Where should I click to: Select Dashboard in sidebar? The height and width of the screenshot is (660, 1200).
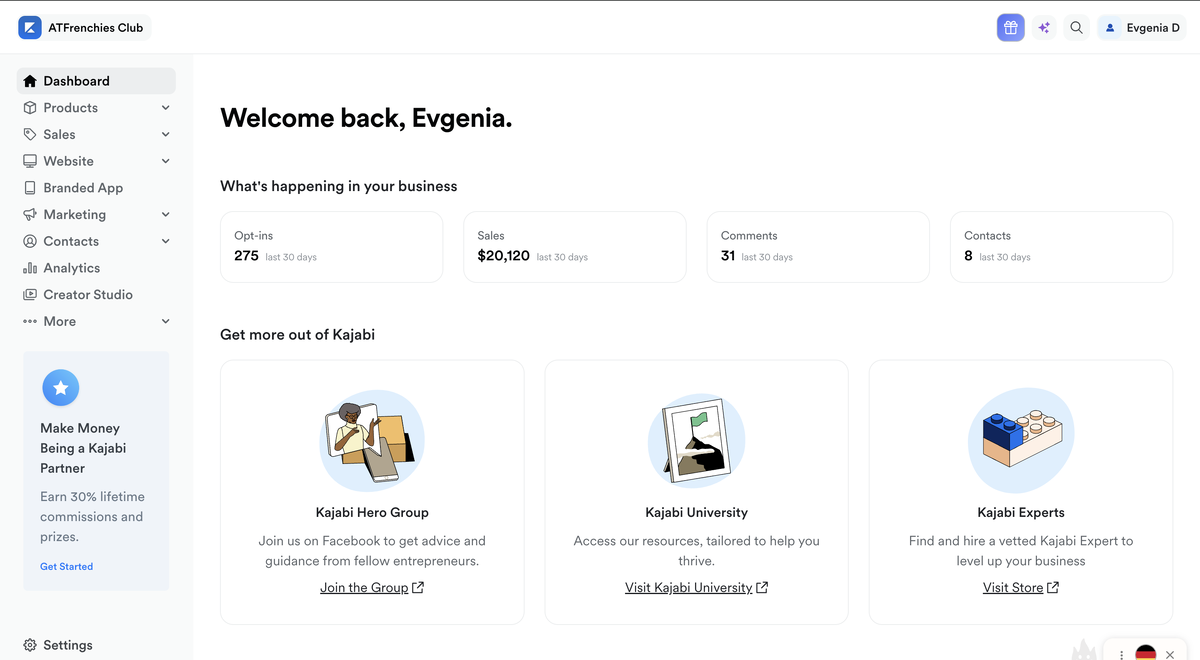[96, 81]
